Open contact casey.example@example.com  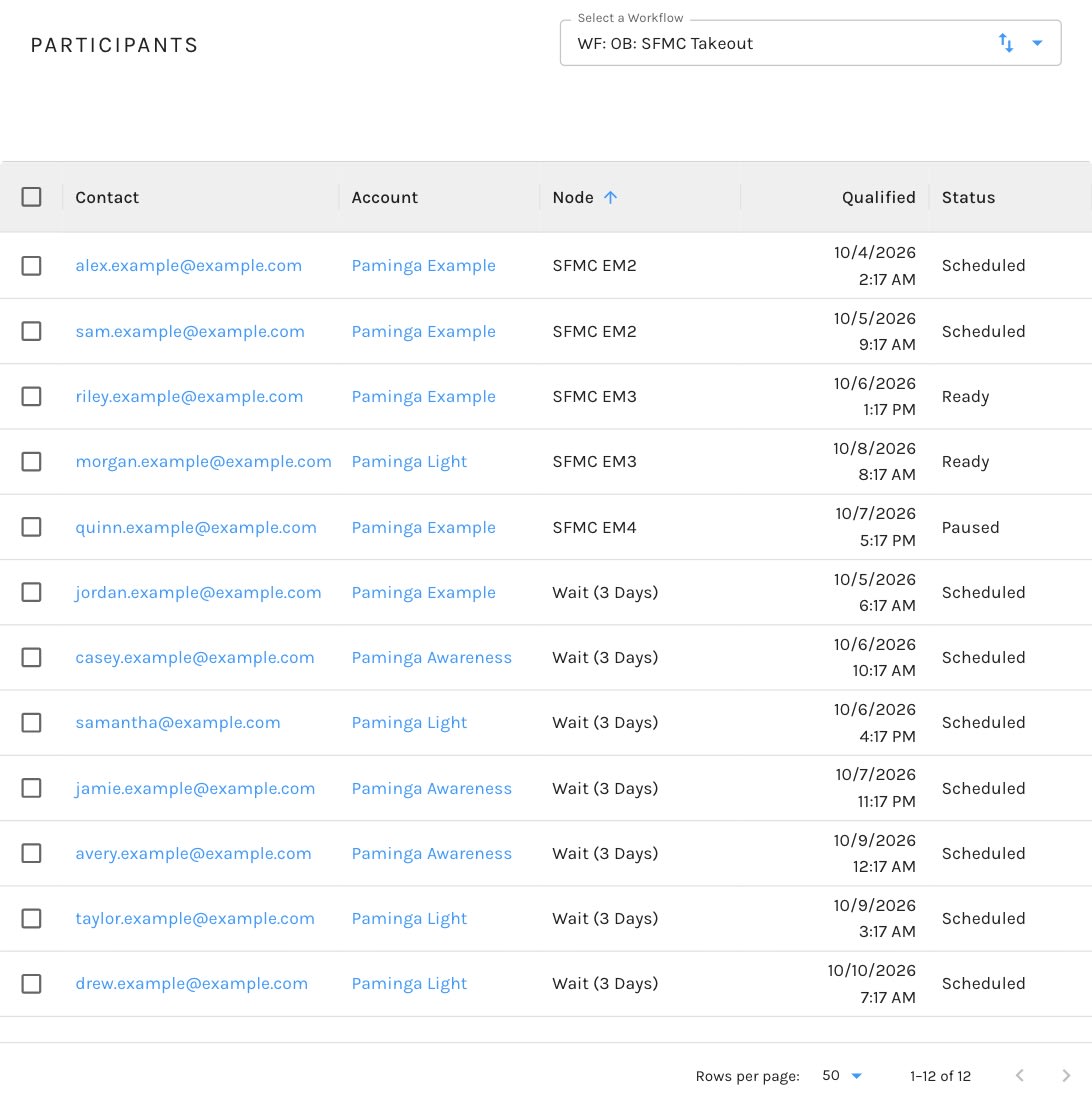pos(195,658)
